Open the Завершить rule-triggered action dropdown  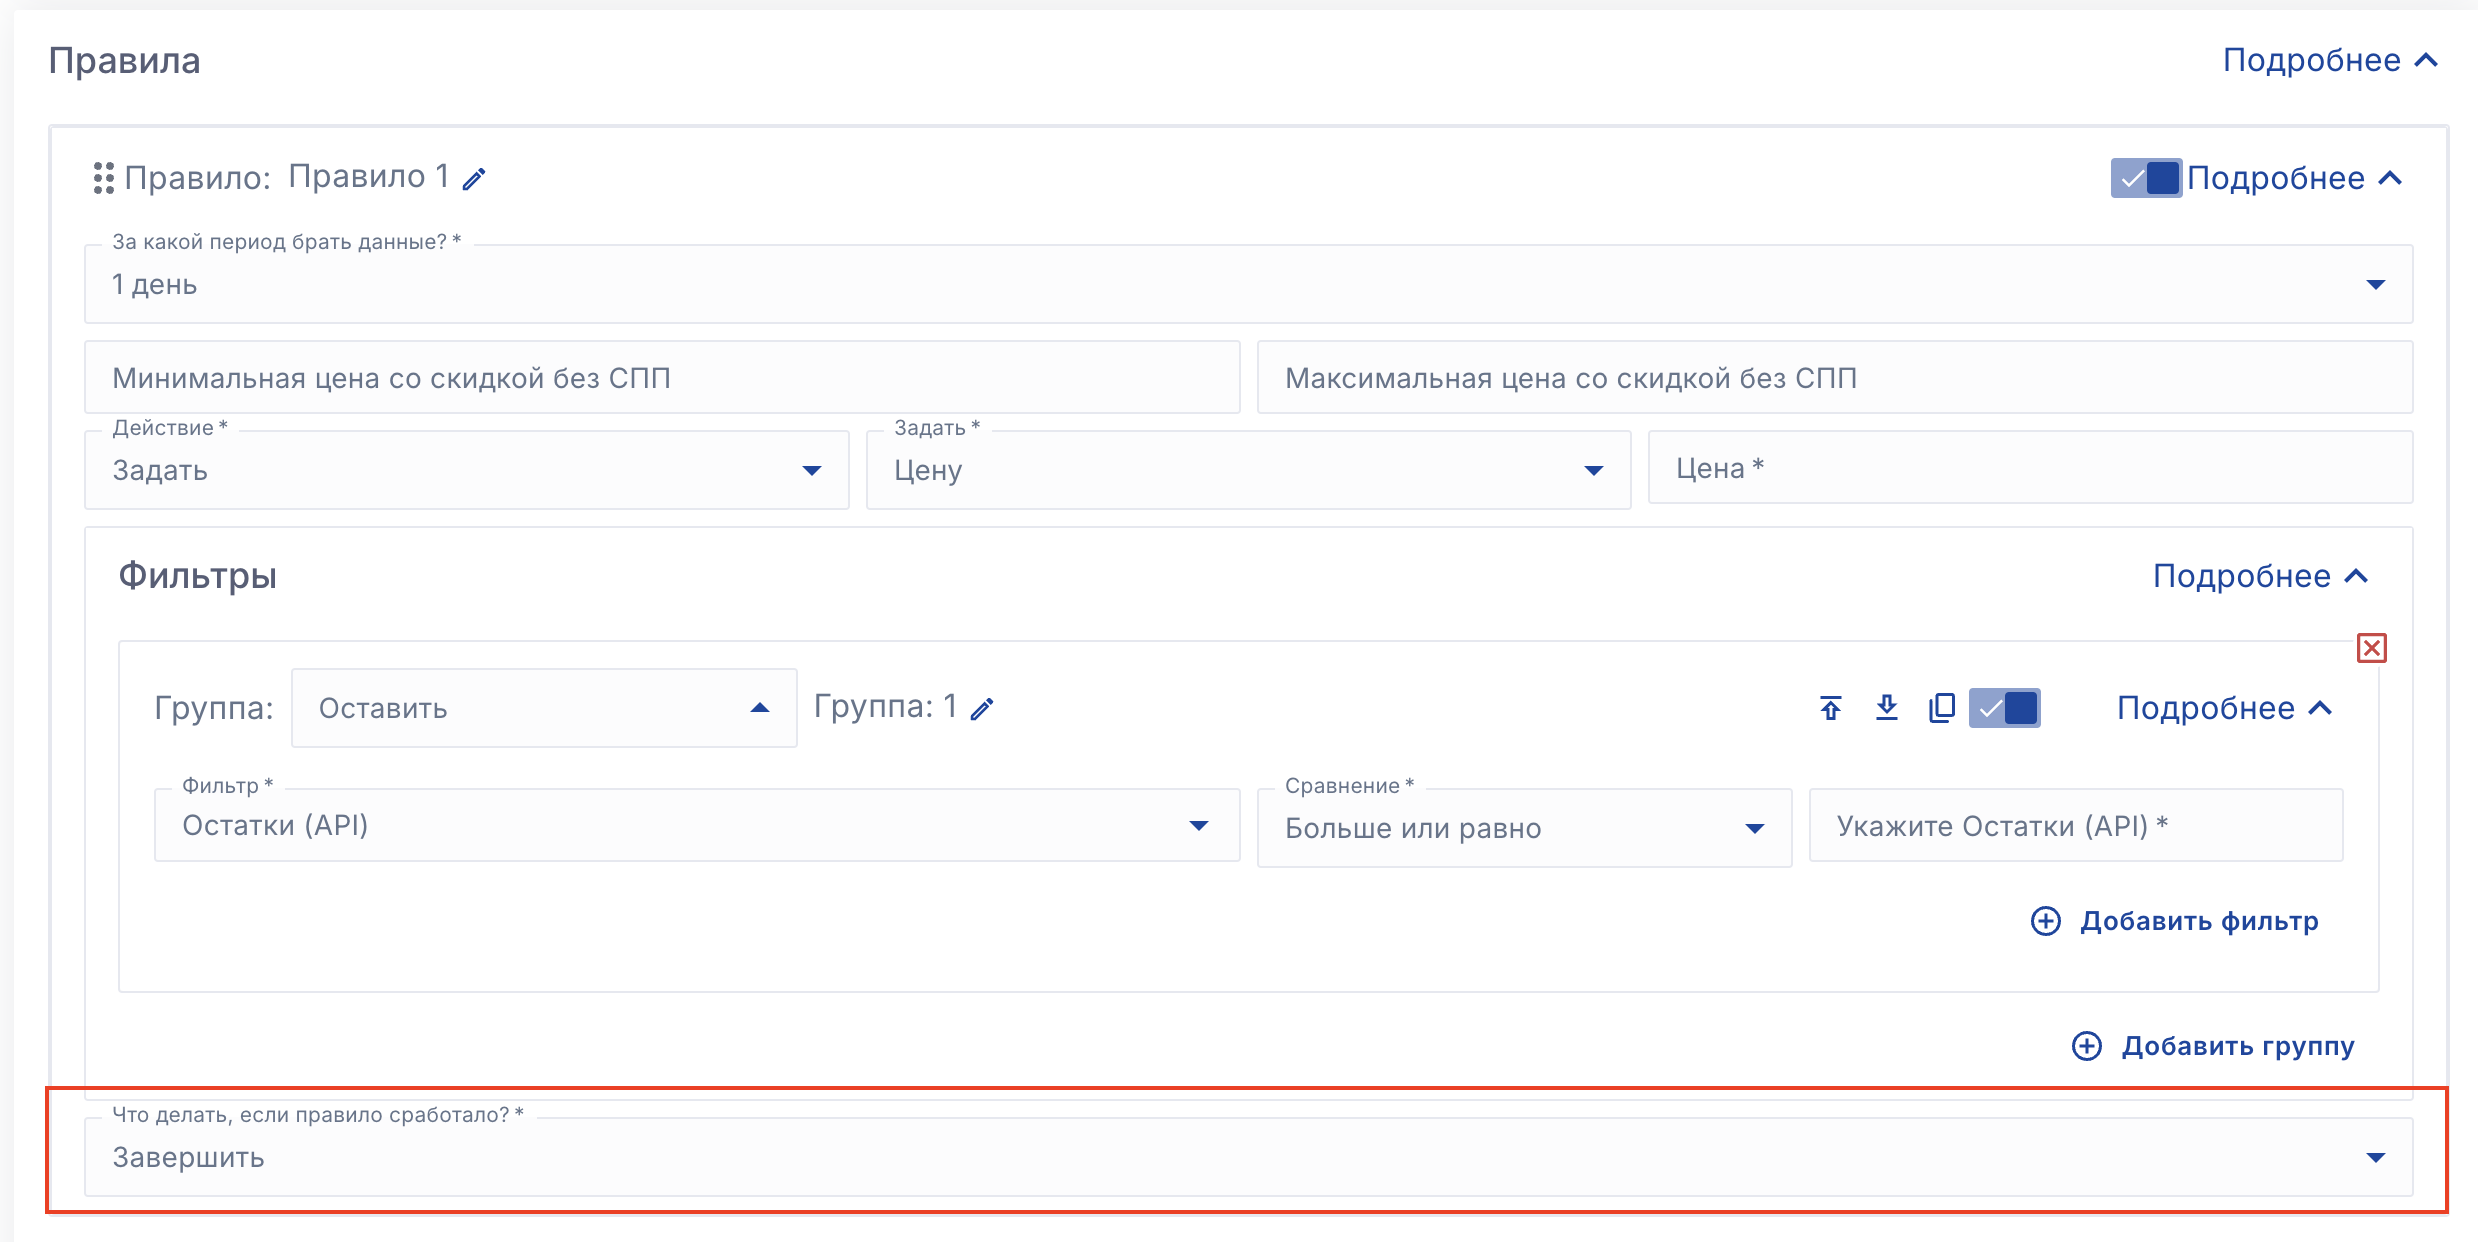(x=1247, y=1158)
